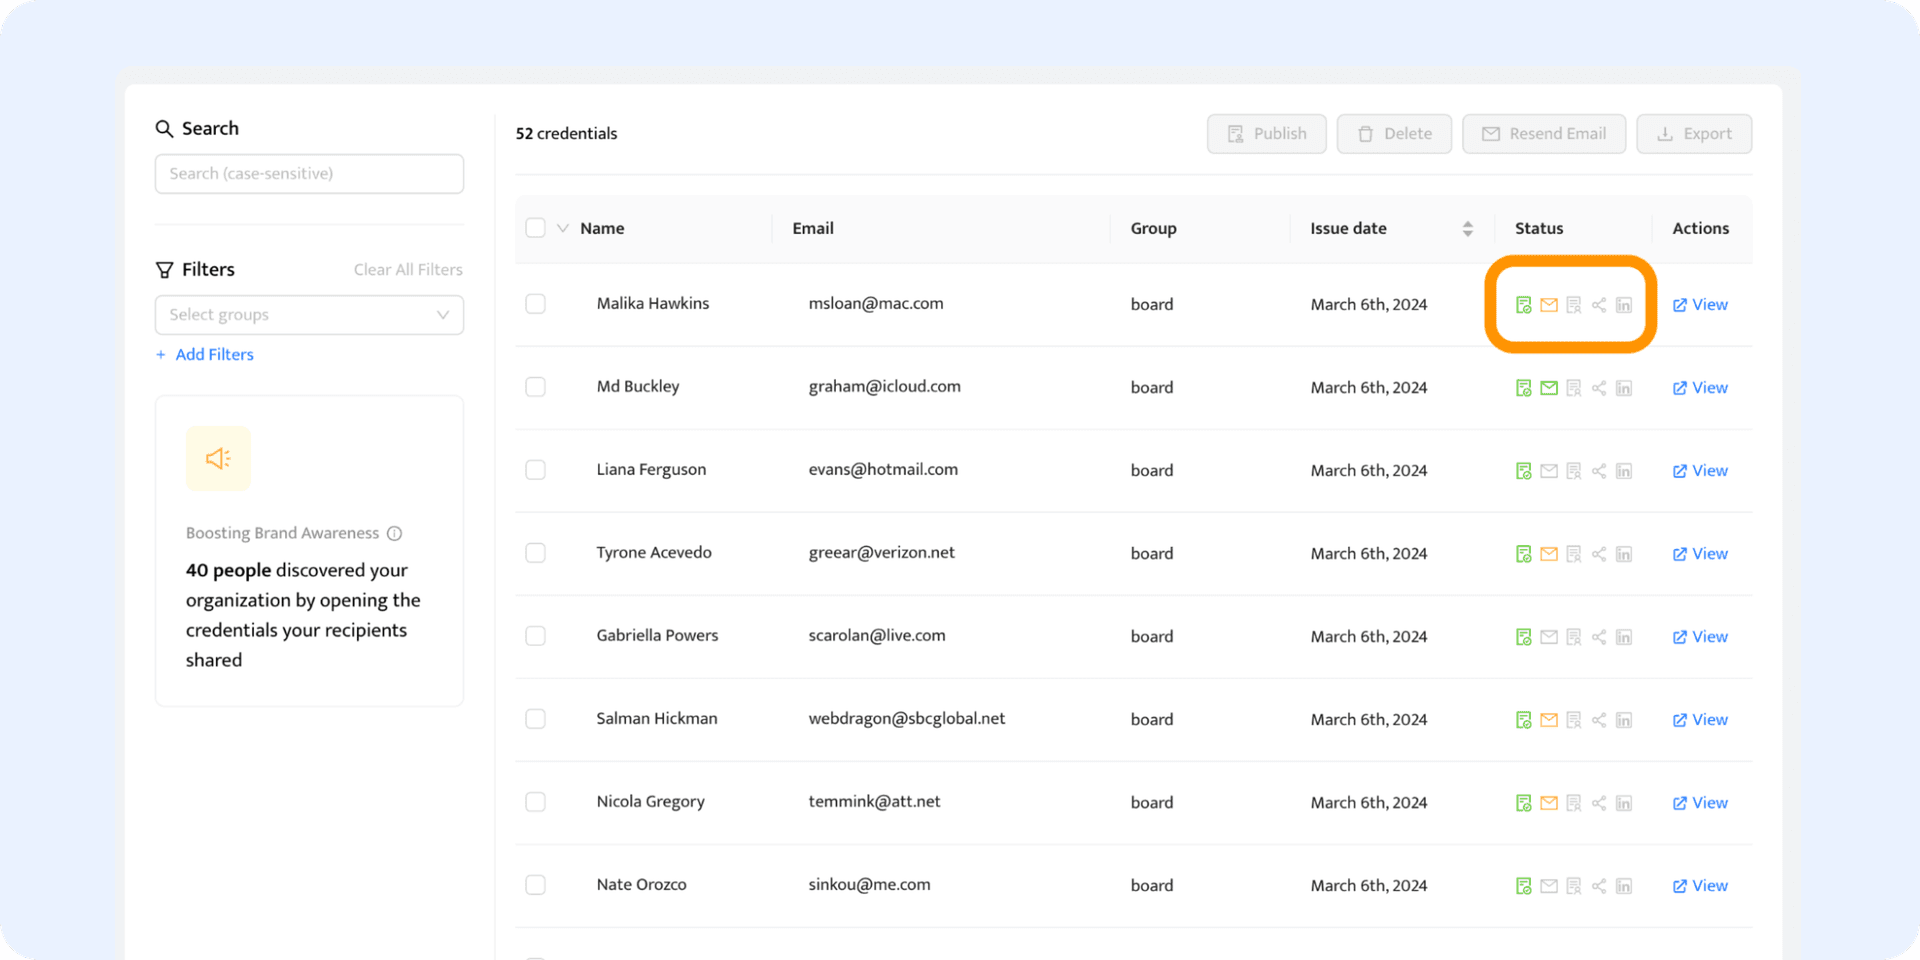Click Clear All Filters
Viewport: 1920px width, 960px height.
408,270
